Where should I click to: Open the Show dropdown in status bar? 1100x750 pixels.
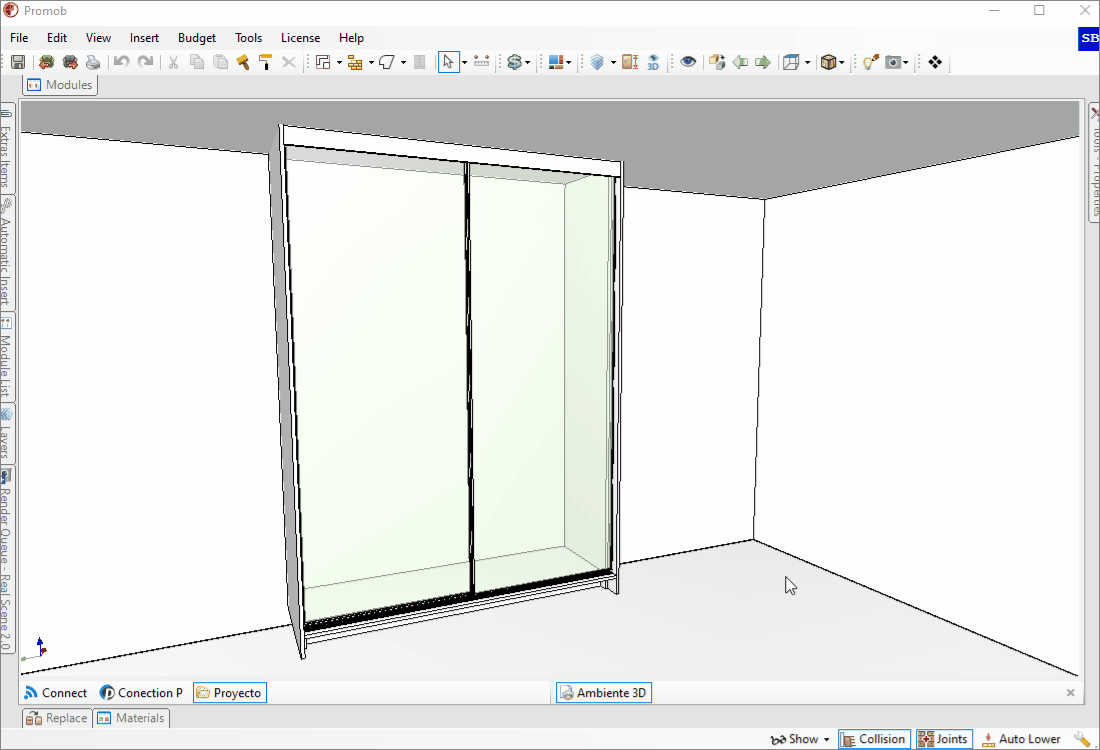(x=800, y=739)
